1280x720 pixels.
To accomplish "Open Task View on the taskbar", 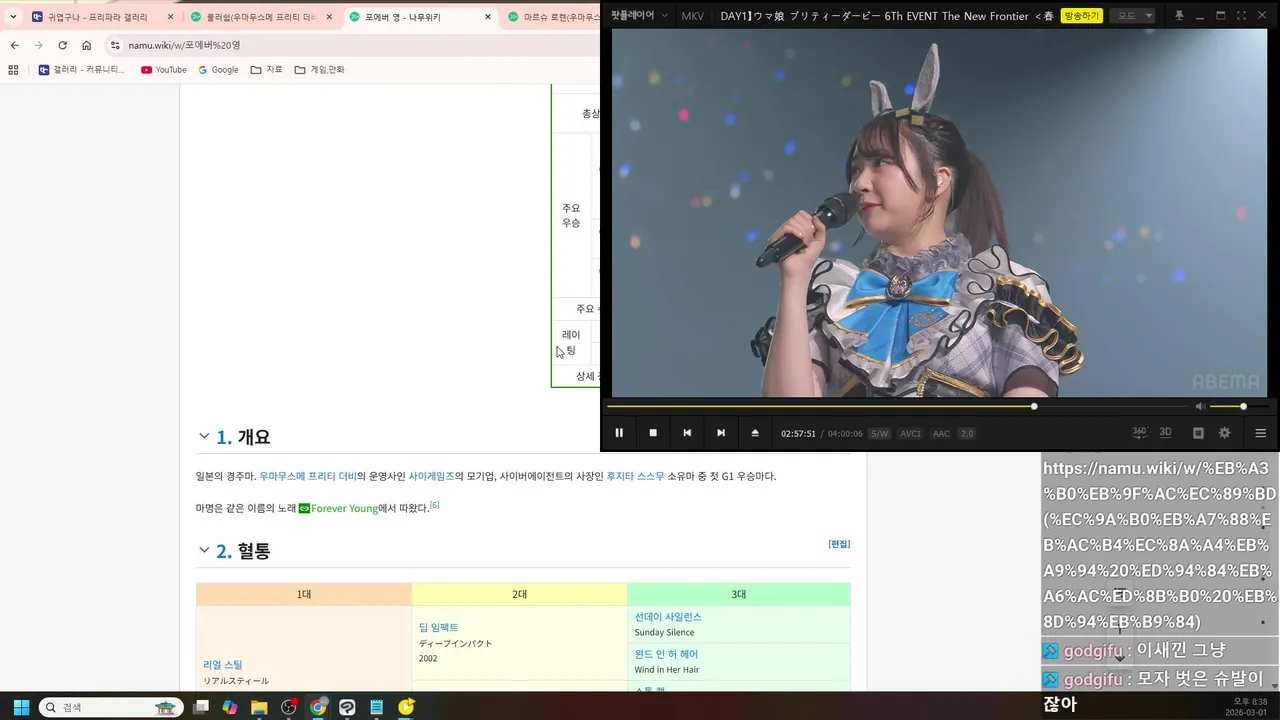I will point(201,707).
